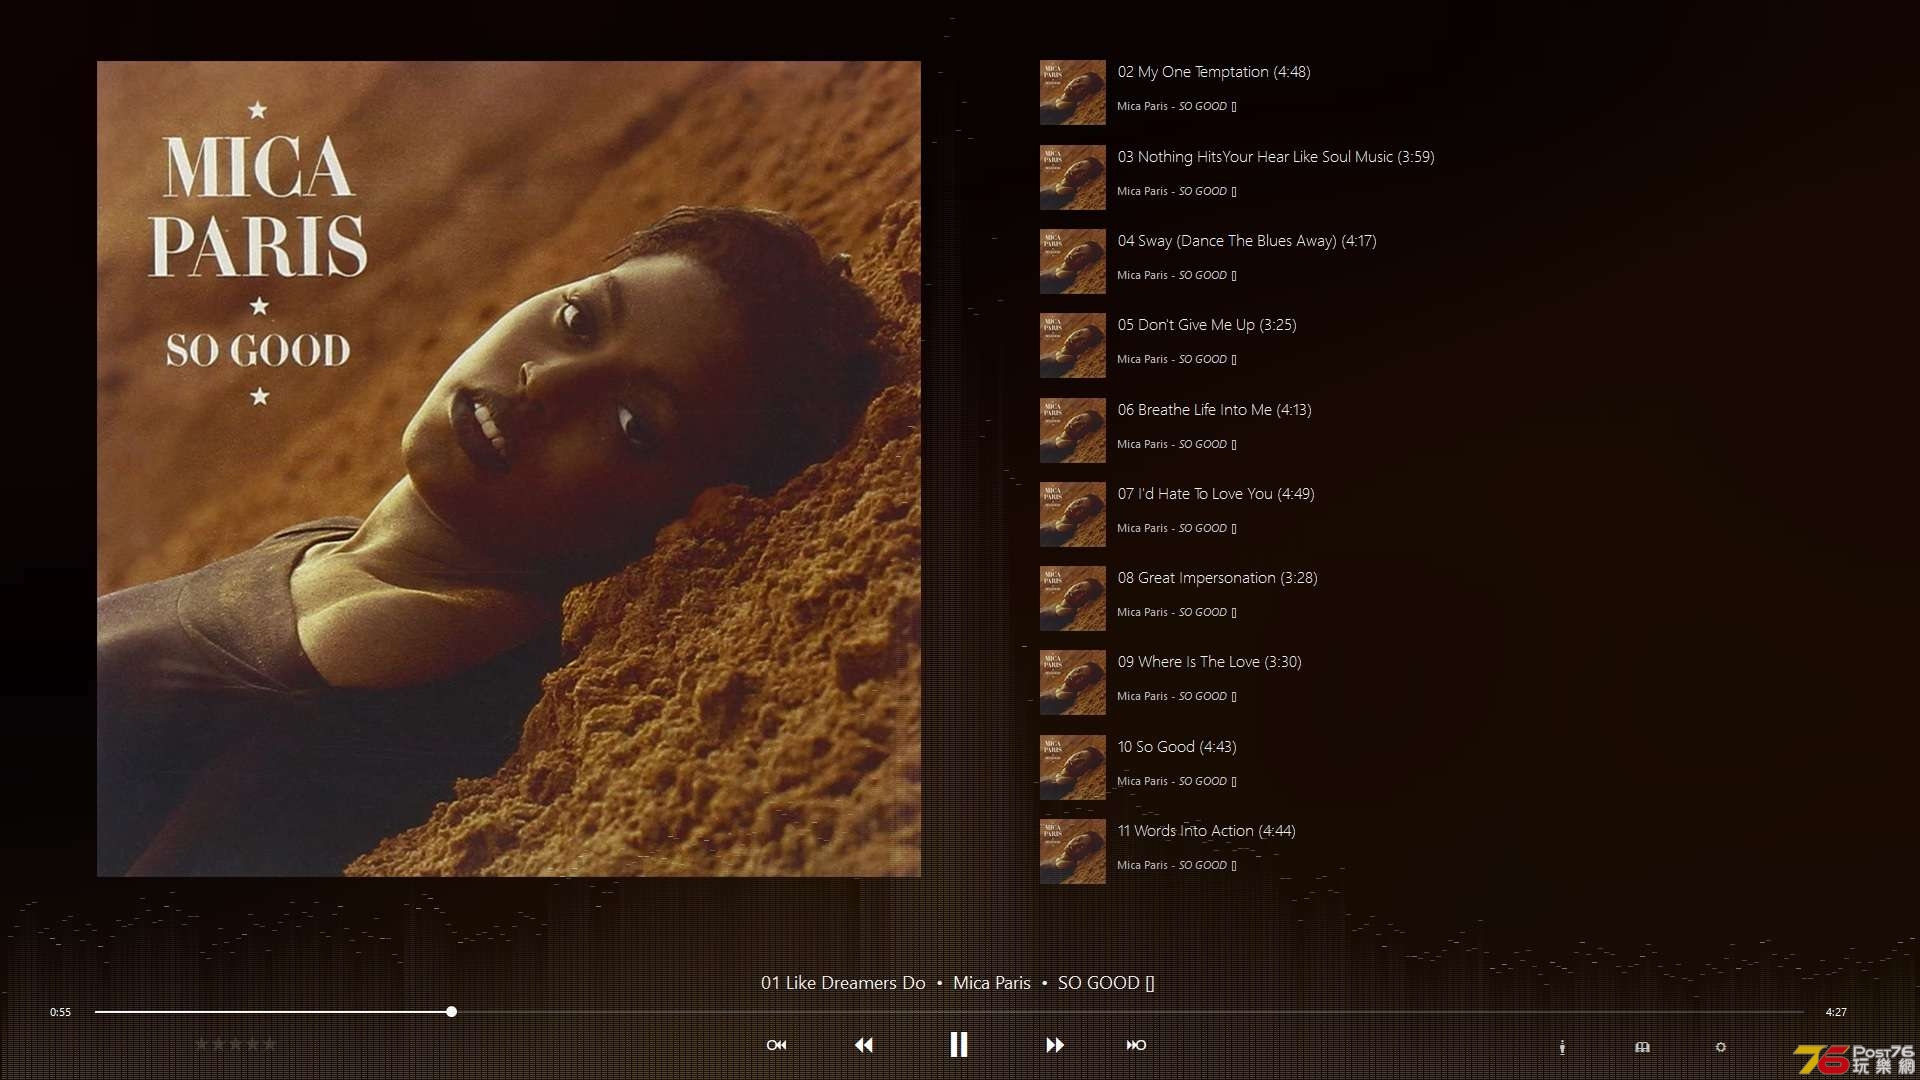Screen dimensions: 1920x1080
Task: Click thumbnail beside 04 Sway track
Action: [x=1073, y=261]
